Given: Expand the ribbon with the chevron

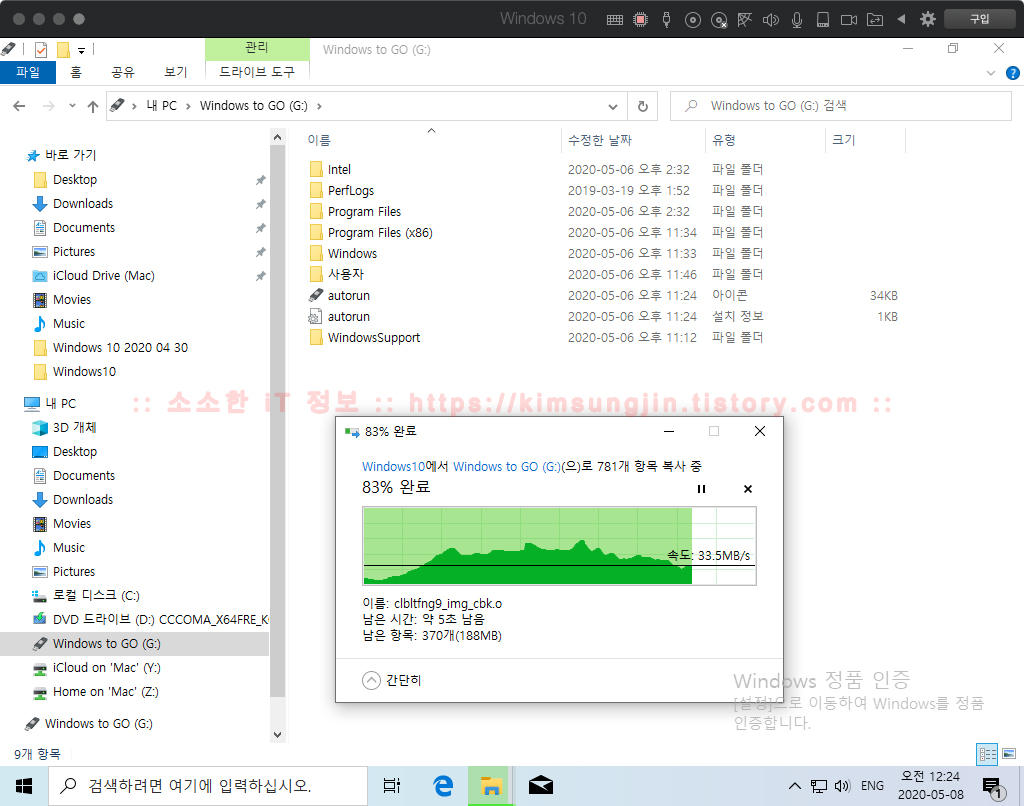Looking at the screenshot, I should pyautogui.click(x=991, y=73).
